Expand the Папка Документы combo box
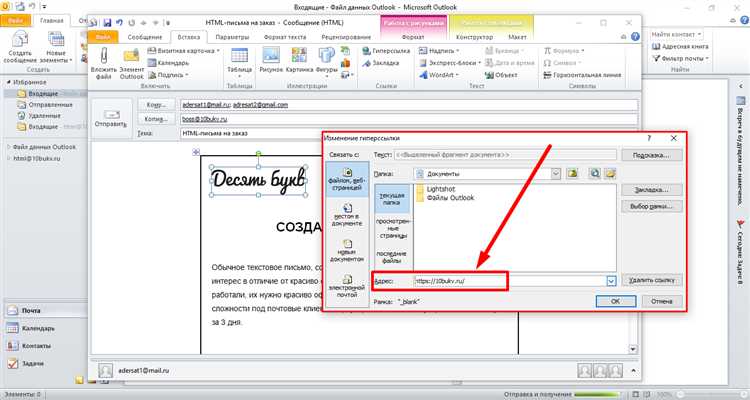The height and width of the screenshot is (400, 750). [x=555, y=174]
